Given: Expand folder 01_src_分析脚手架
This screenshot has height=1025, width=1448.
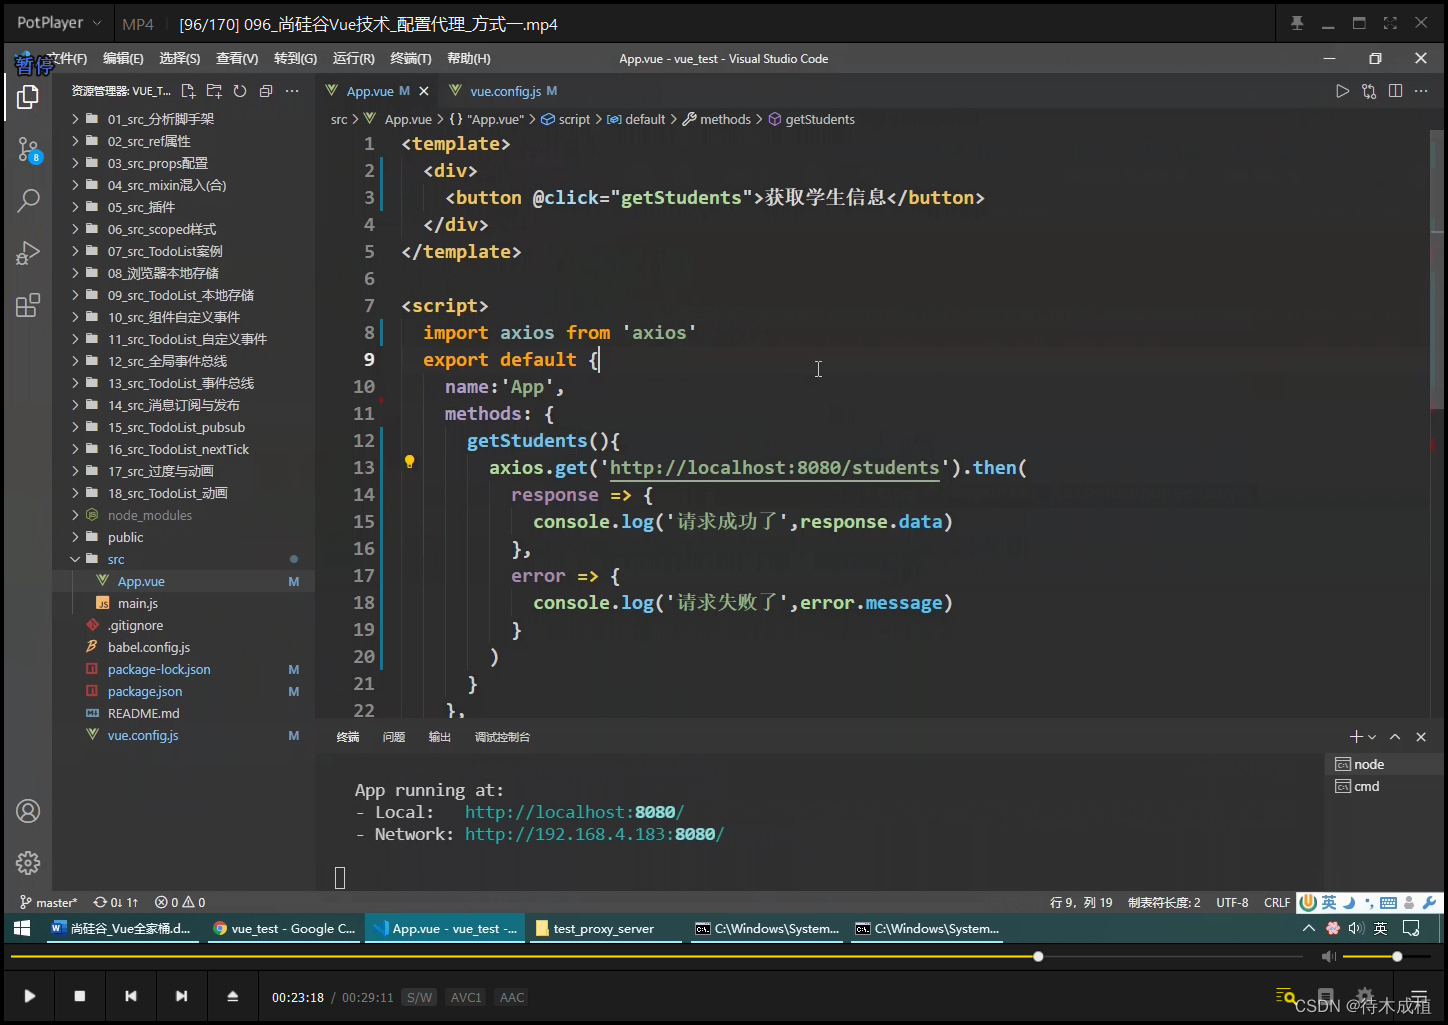Looking at the screenshot, I should pyautogui.click(x=161, y=119).
